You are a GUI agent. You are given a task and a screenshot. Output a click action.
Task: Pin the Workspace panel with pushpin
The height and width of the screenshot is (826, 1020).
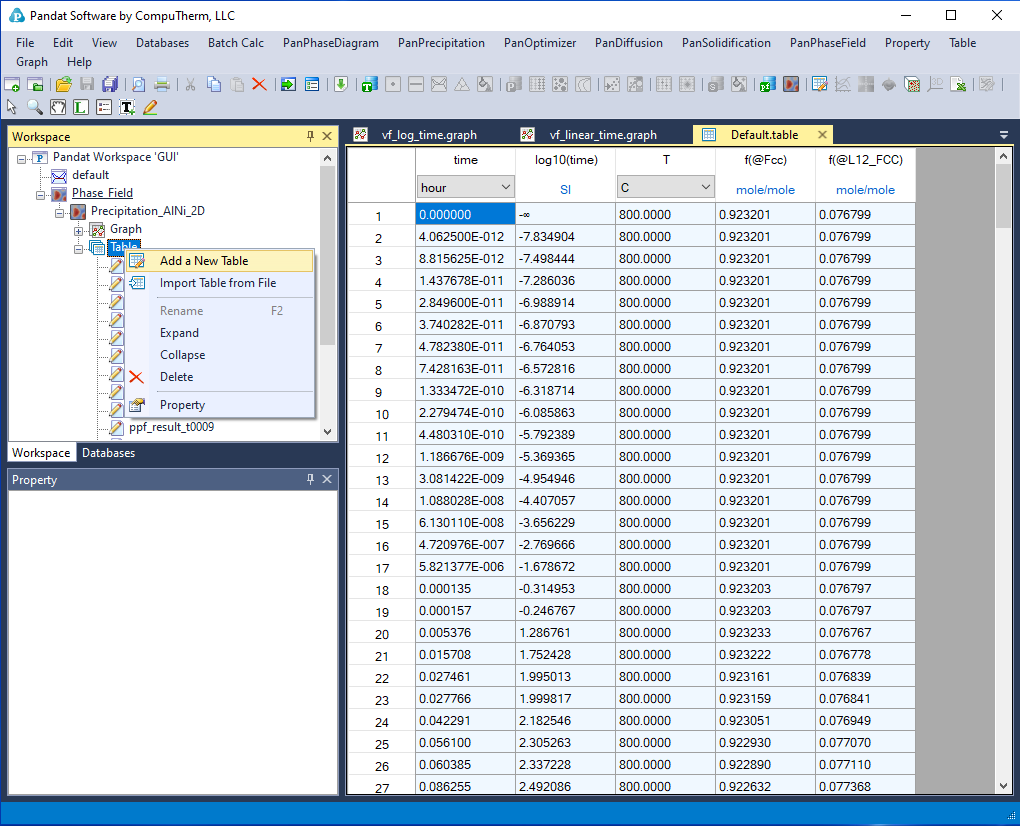pos(310,136)
